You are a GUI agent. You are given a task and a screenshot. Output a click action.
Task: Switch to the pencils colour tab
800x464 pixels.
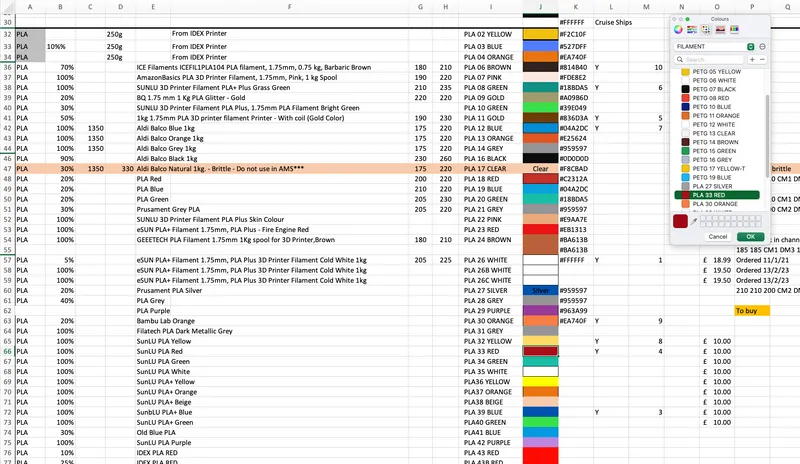tap(734, 30)
